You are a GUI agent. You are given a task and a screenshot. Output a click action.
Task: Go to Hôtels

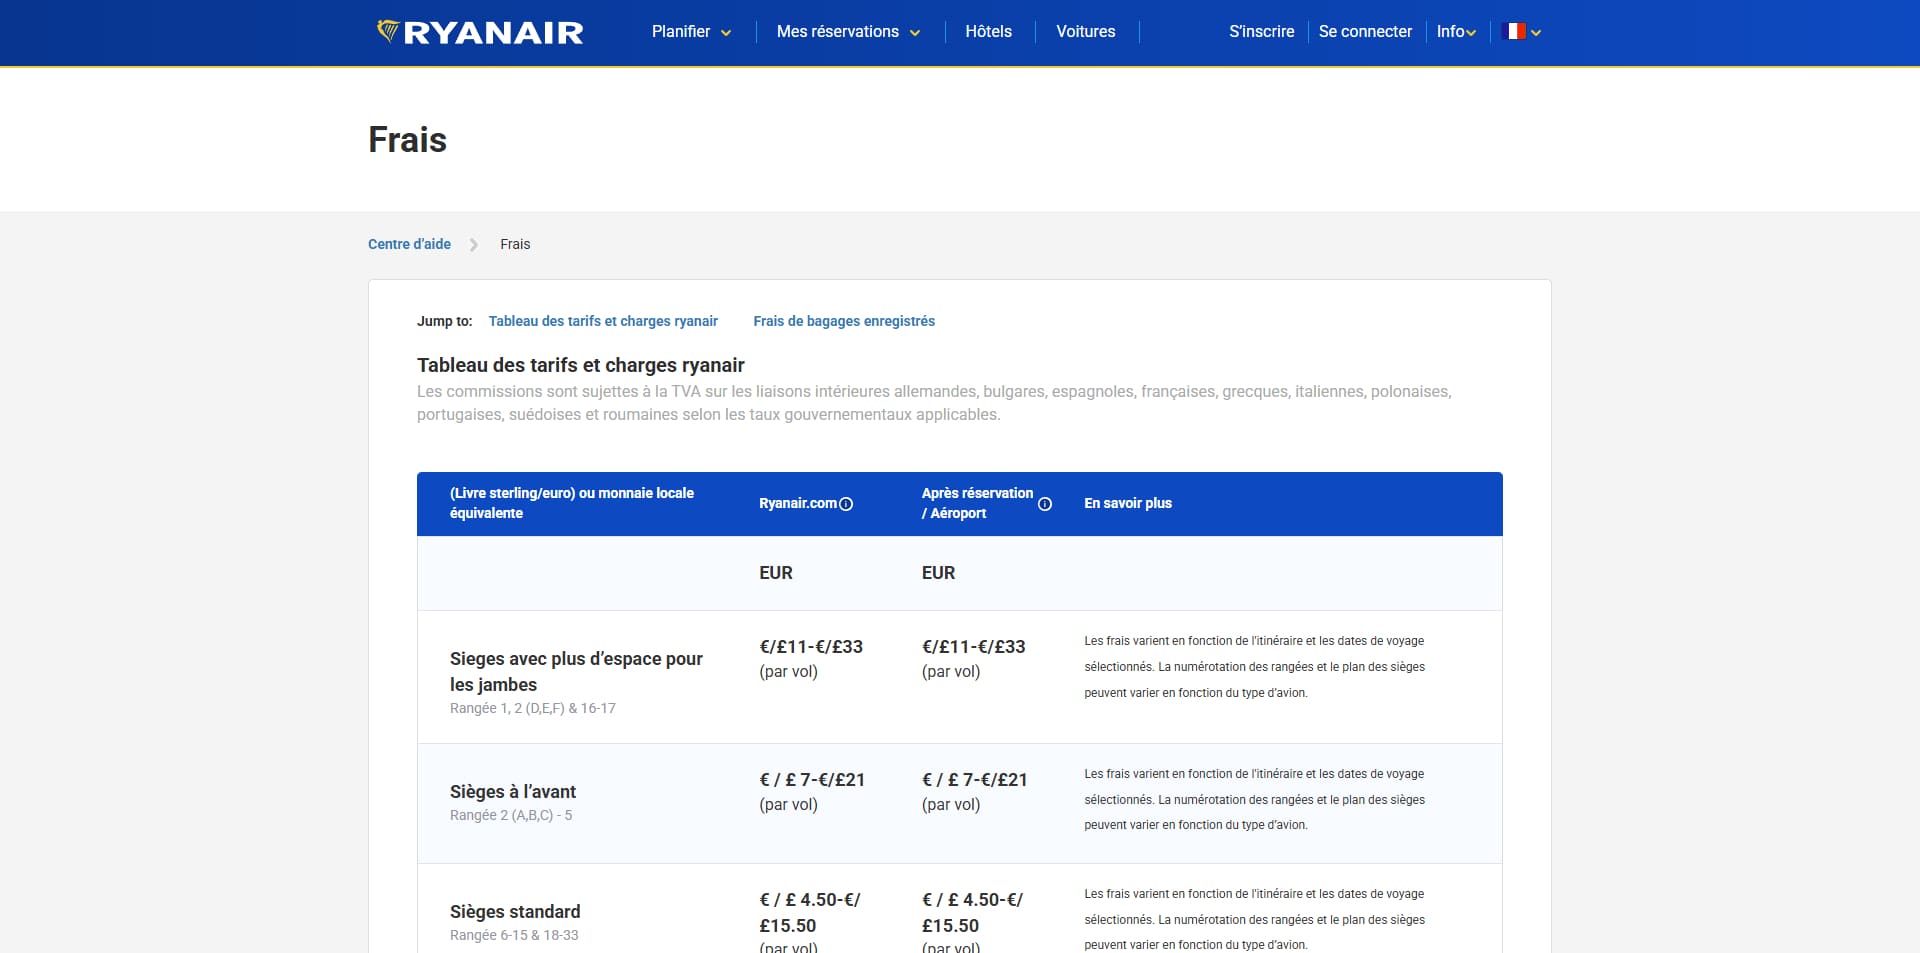coord(989,32)
